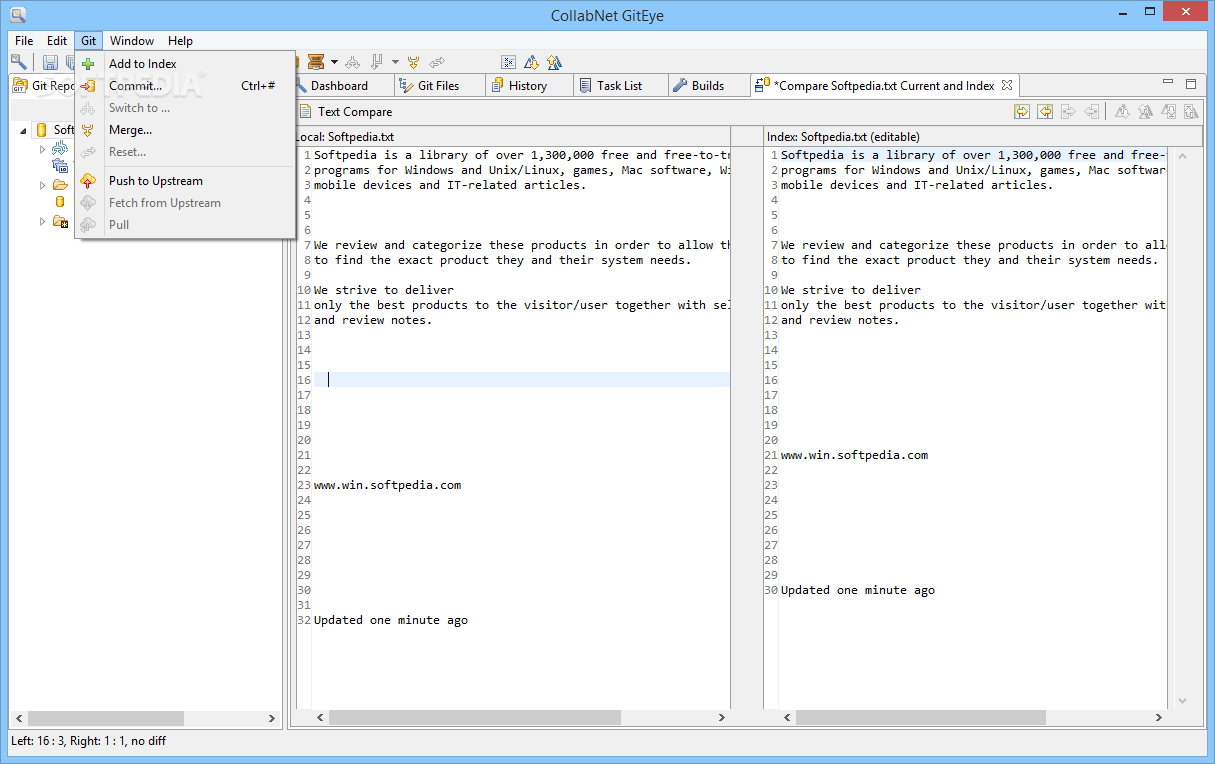Expand the last folder node in tree
Image resolution: width=1215 pixels, height=764 pixels.
[x=43, y=221]
